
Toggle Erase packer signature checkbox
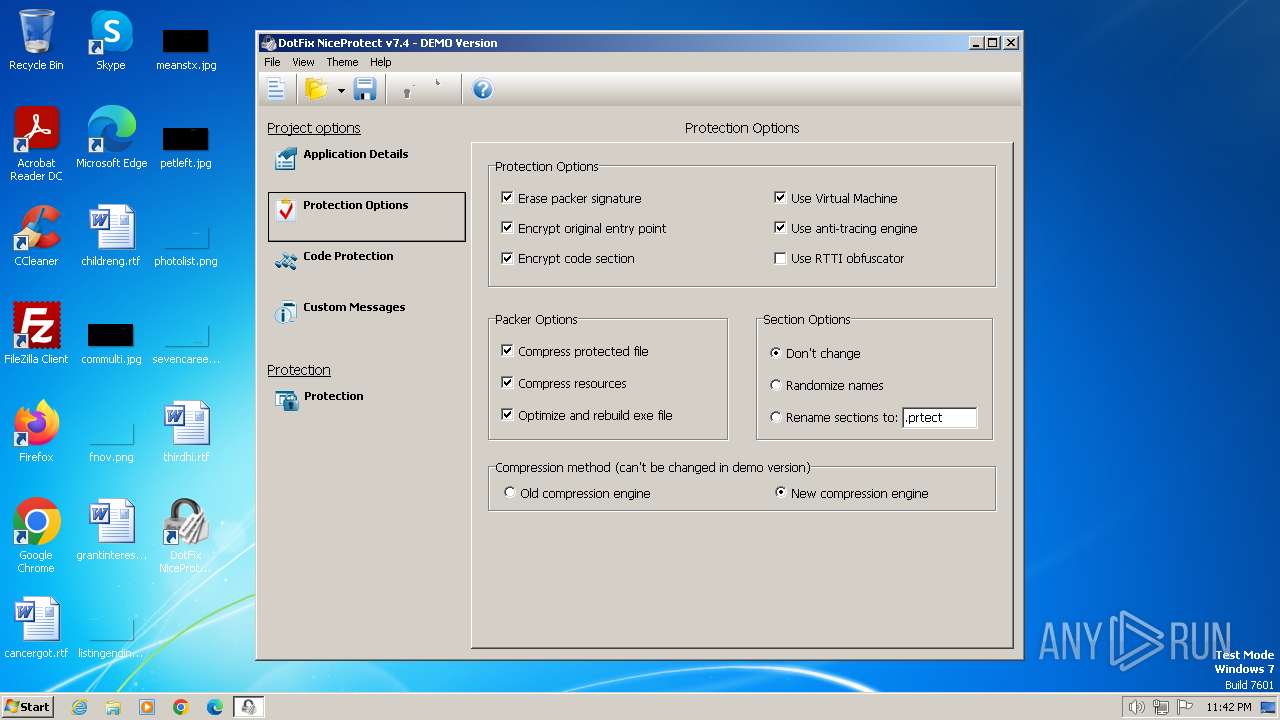coord(507,198)
